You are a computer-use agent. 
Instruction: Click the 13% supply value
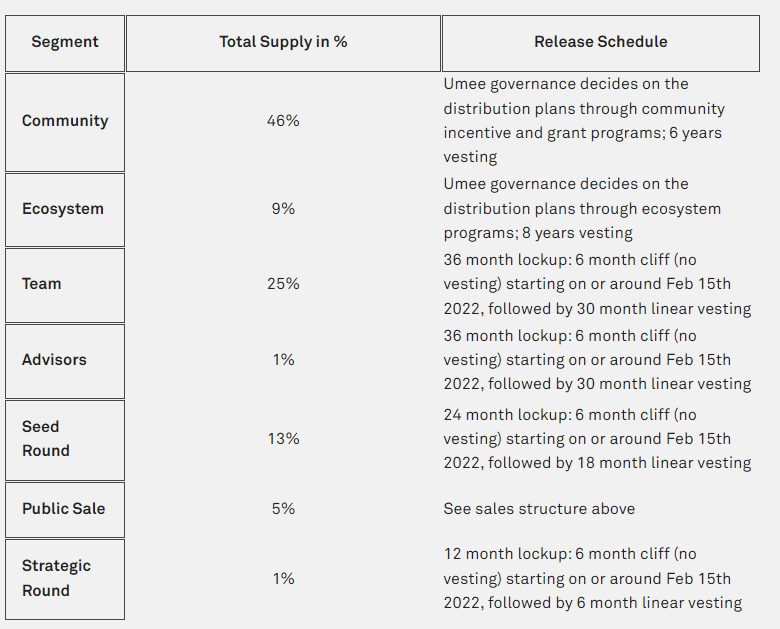pos(283,439)
